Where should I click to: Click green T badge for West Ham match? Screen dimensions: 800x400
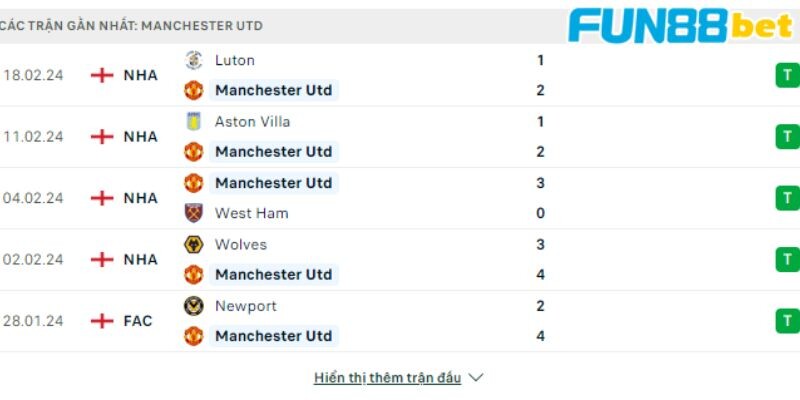[787, 198]
